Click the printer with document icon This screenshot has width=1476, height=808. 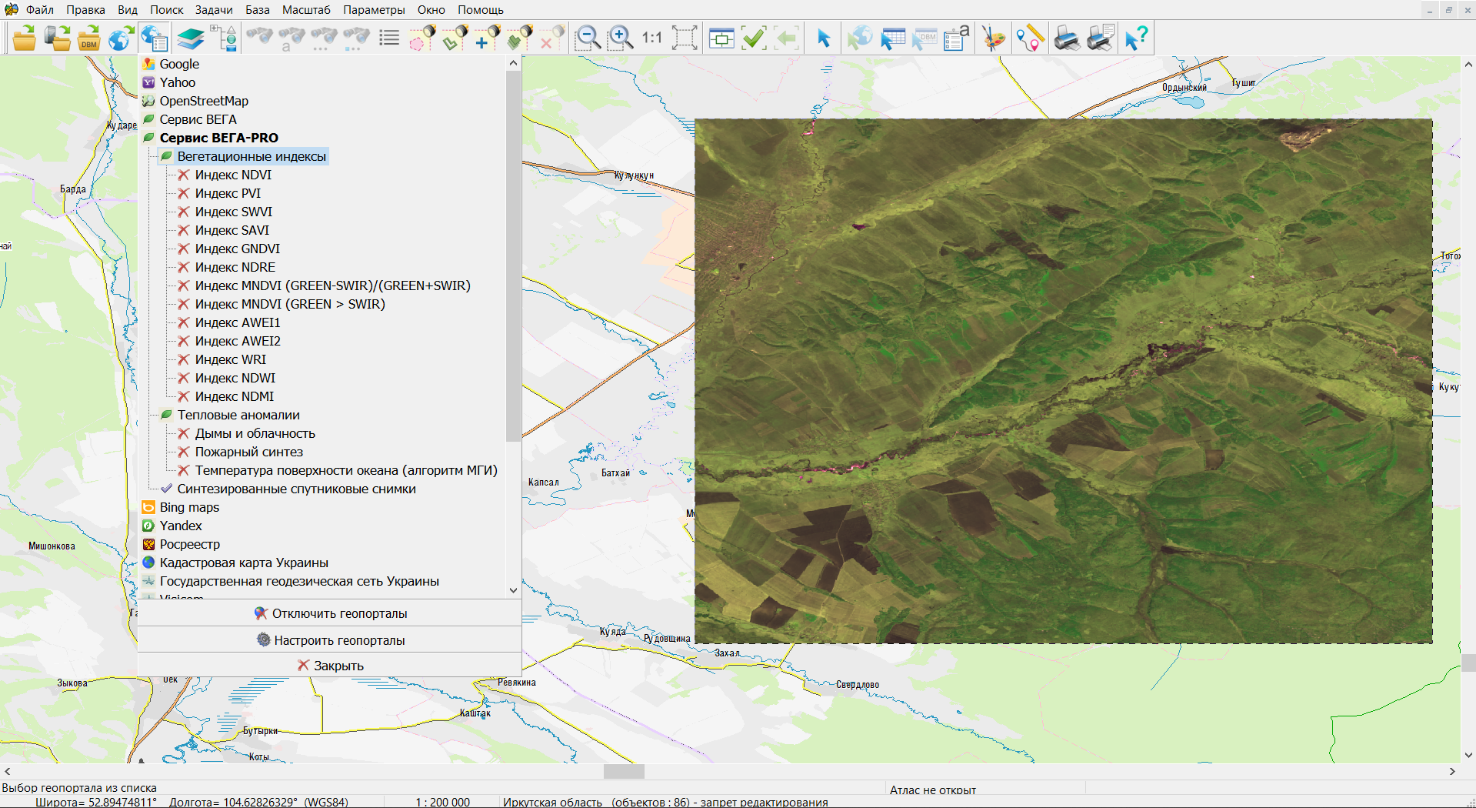tap(1101, 38)
